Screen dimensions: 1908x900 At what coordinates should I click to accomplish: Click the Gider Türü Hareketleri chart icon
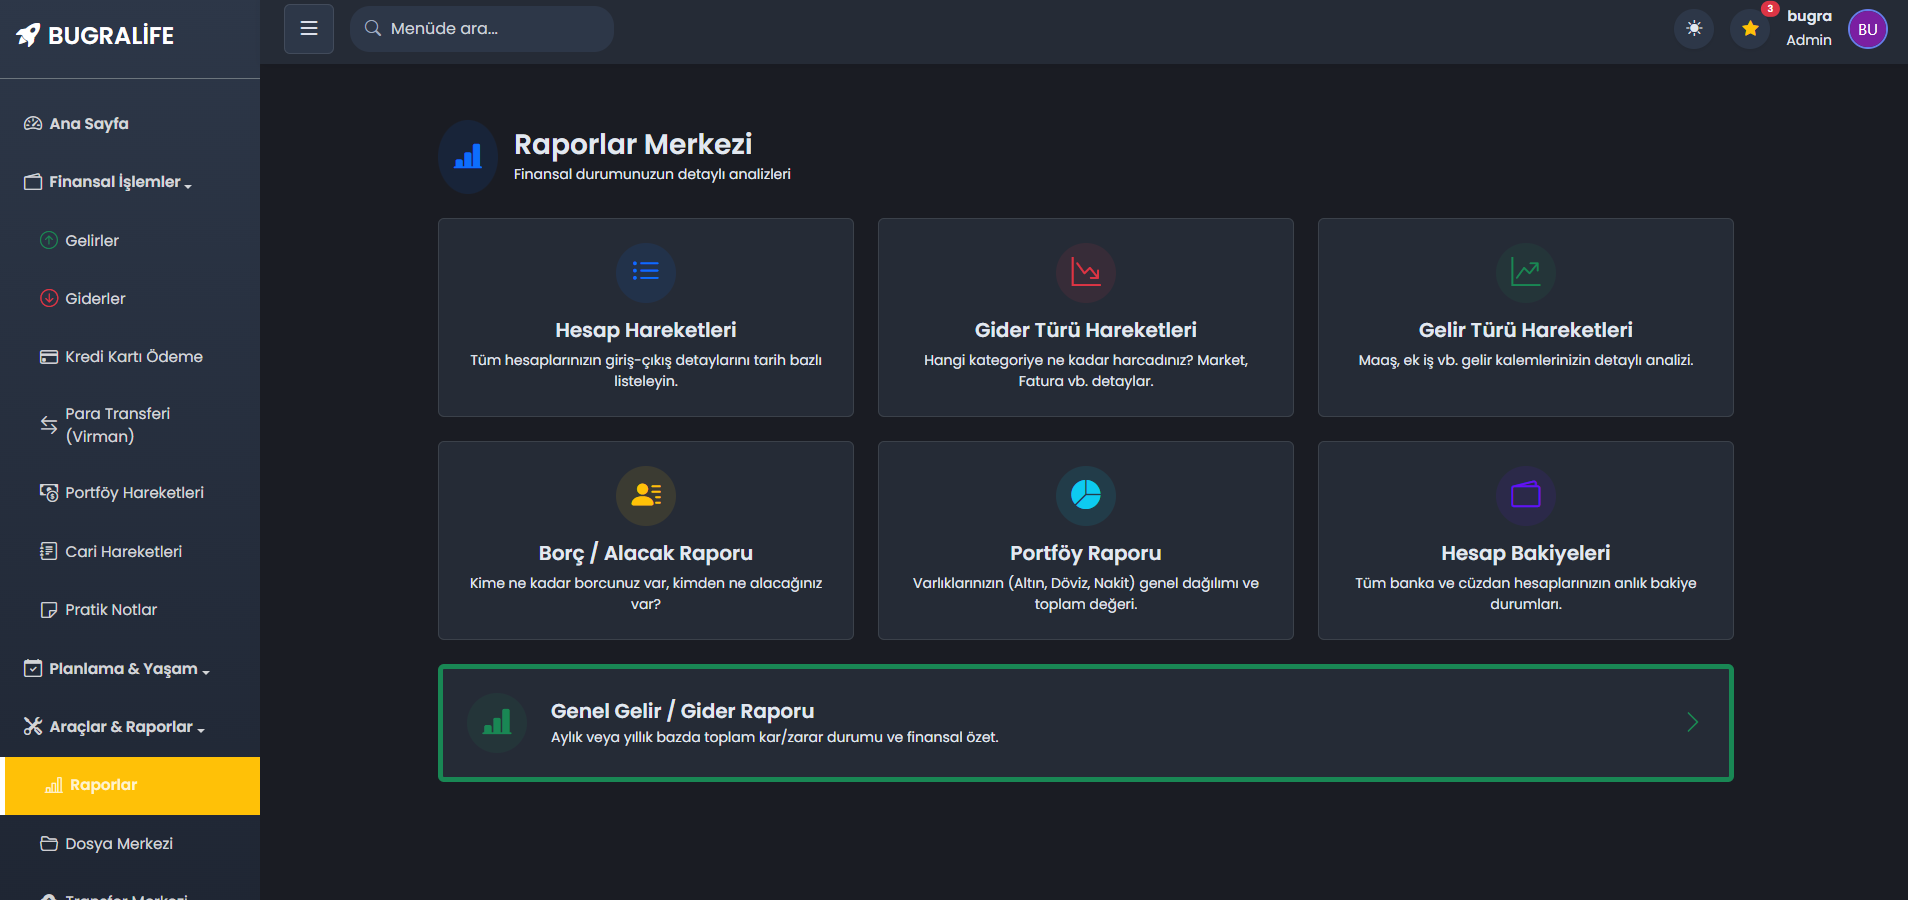[x=1085, y=272]
